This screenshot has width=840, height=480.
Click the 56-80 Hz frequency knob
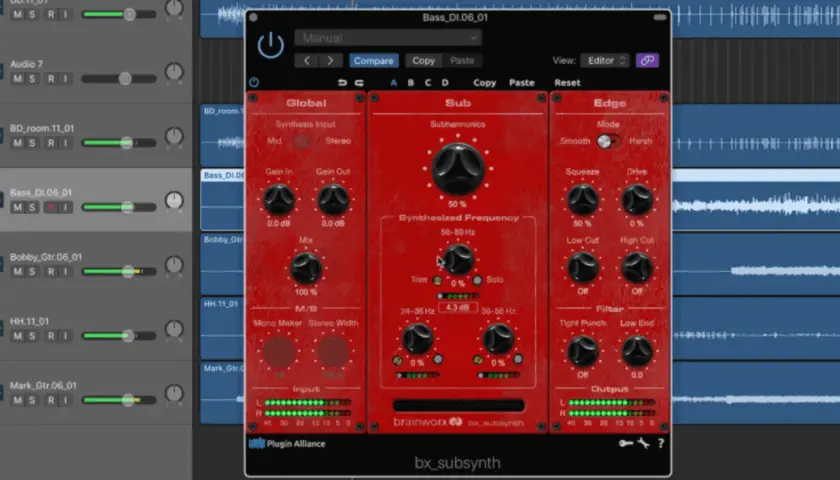point(458,259)
